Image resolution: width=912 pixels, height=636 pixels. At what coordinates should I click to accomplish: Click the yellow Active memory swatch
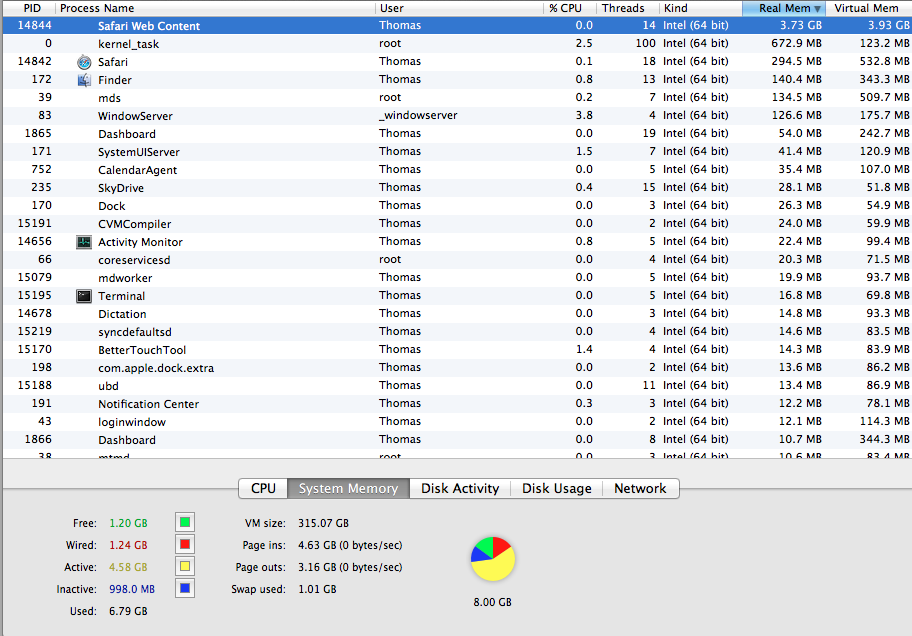point(185,566)
